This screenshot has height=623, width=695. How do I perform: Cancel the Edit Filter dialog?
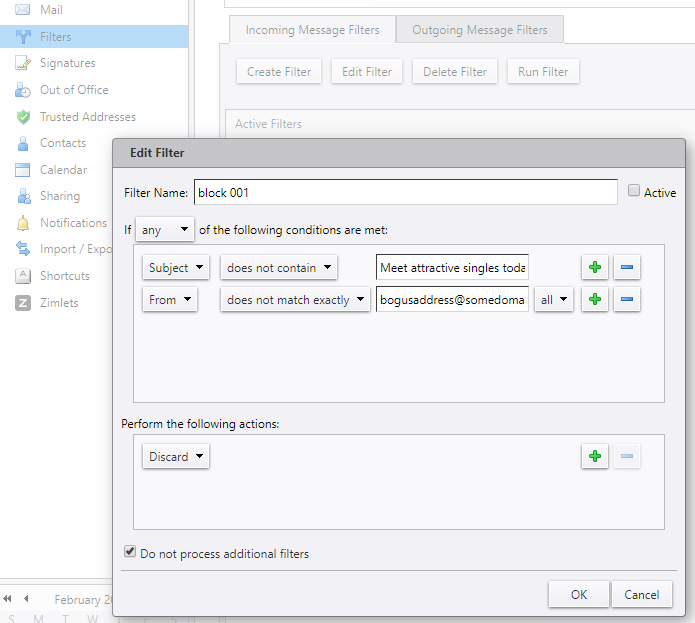pos(642,594)
